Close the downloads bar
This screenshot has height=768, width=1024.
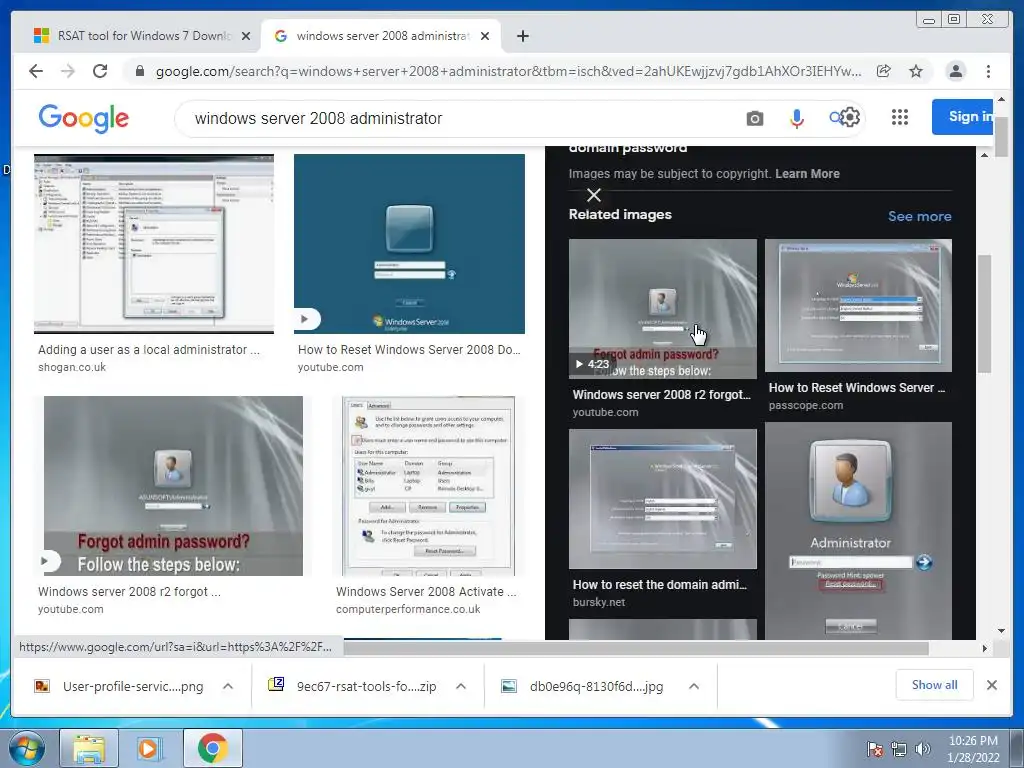[x=991, y=685]
